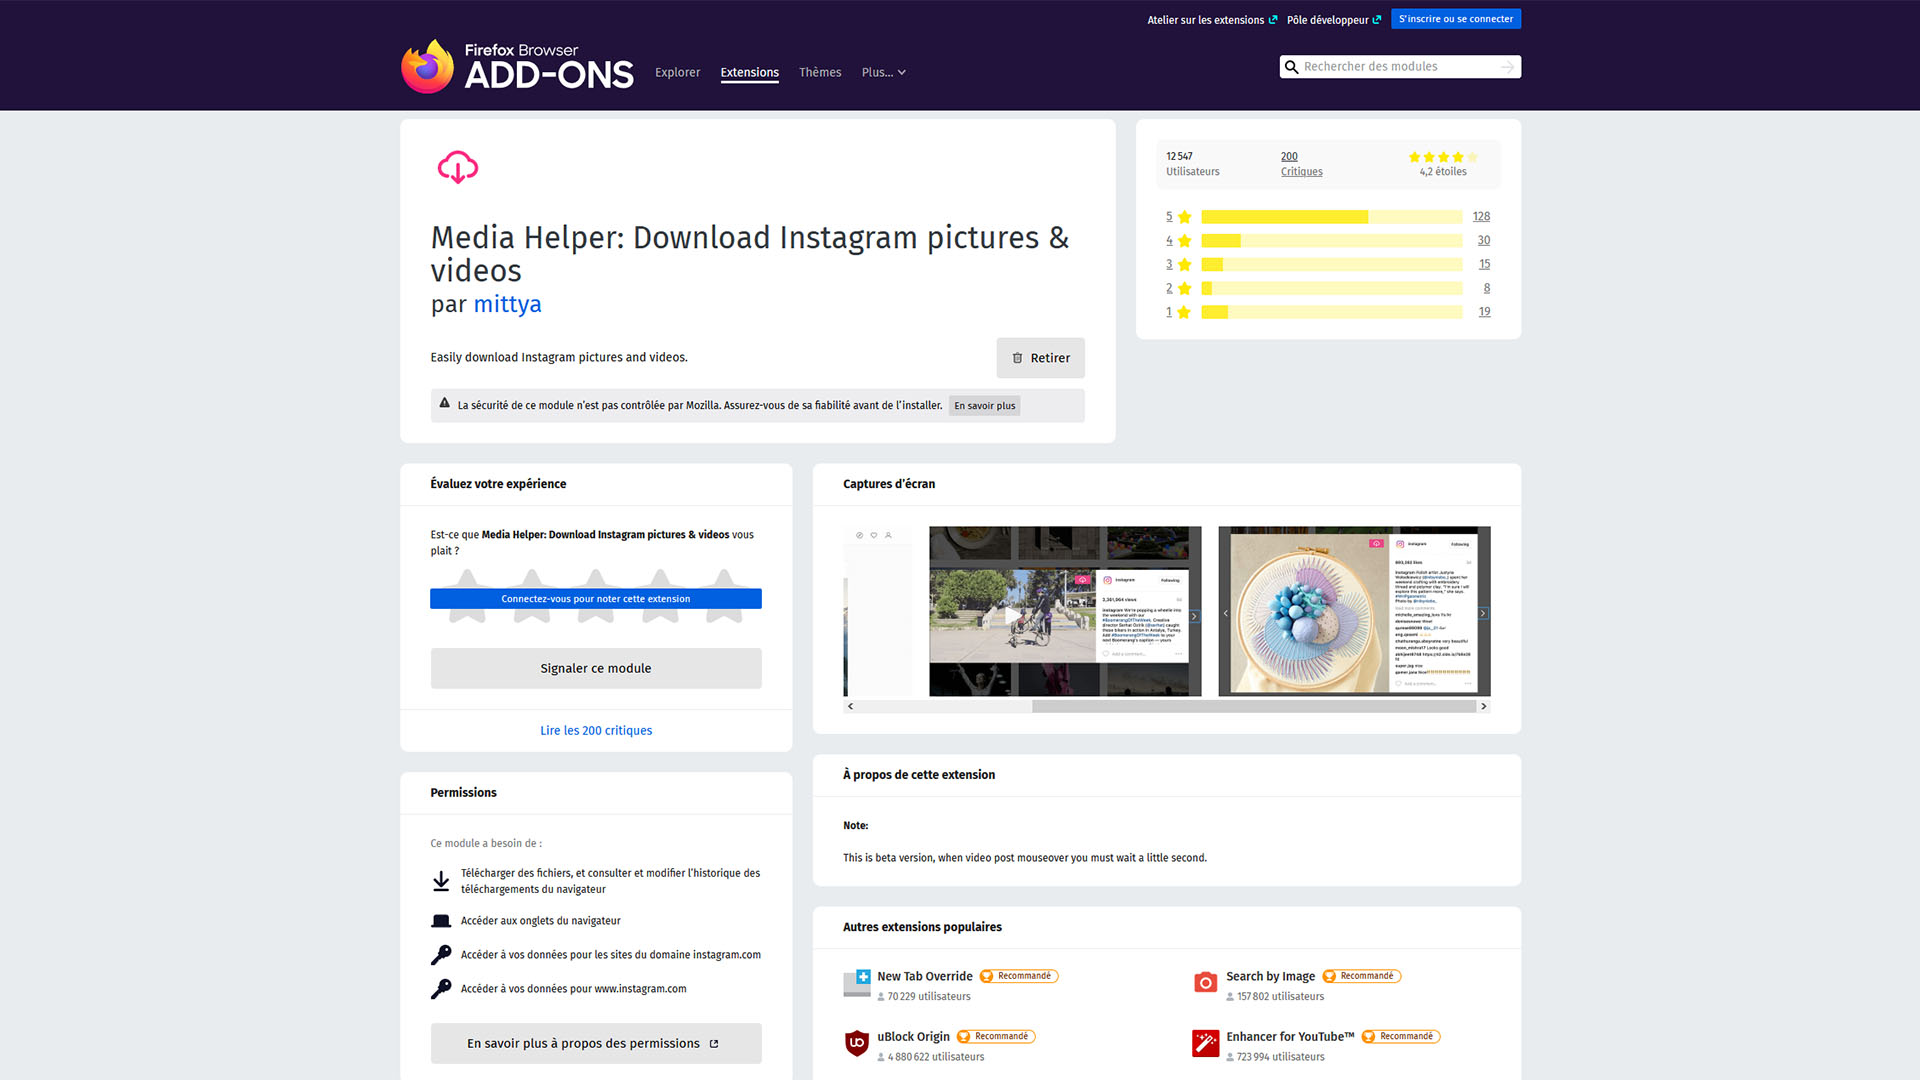The width and height of the screenshot is (1920, 1080).
Task: Click Signaler ce module button
Action: coord(596,668)
